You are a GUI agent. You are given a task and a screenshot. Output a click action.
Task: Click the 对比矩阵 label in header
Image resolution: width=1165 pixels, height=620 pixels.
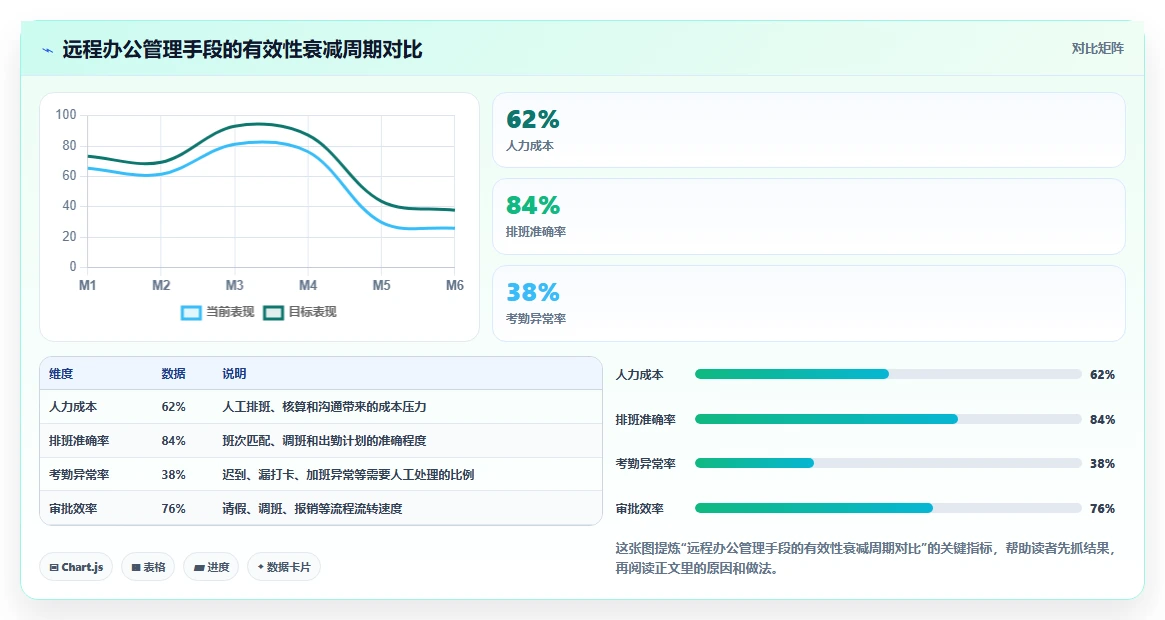tap(1097, 48)
